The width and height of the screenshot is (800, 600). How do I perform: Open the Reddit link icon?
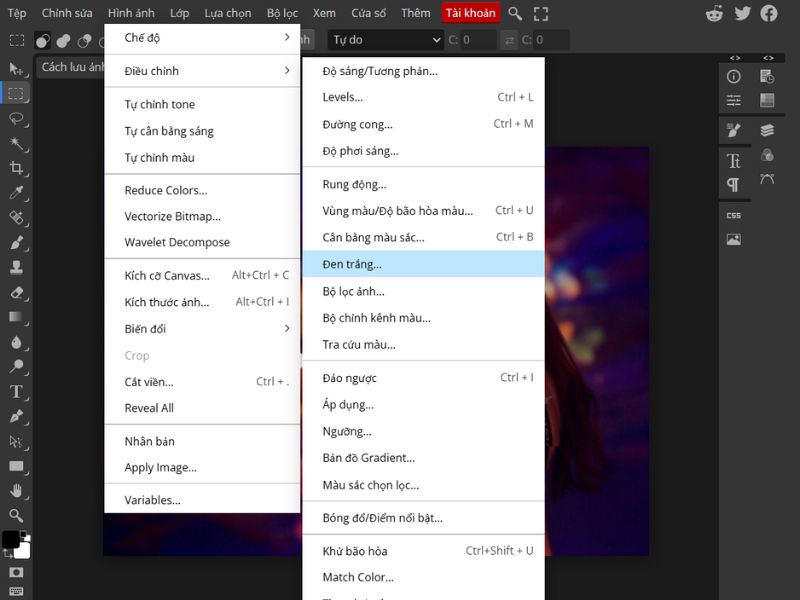coord(714,13)
